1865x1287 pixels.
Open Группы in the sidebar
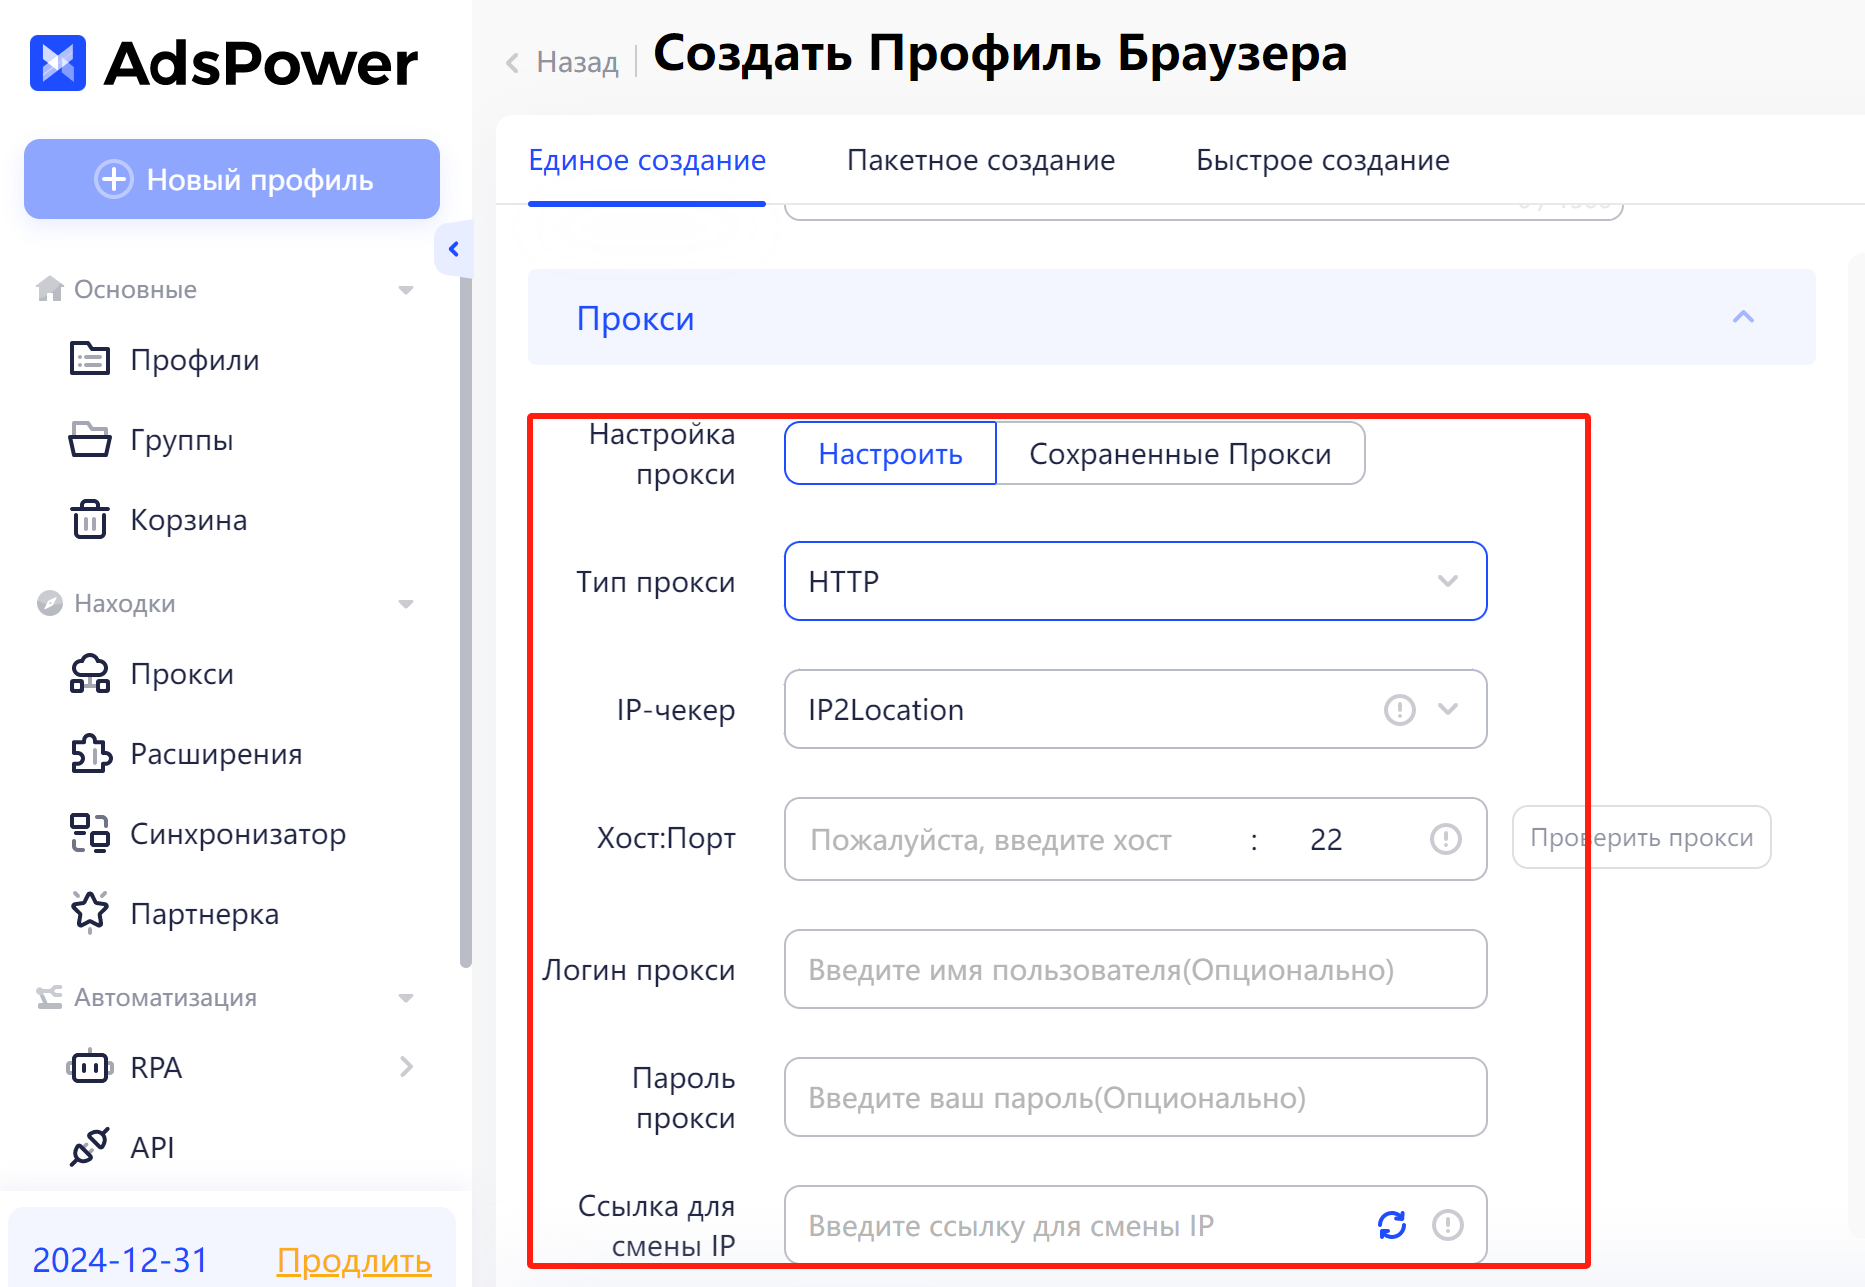pos(182,440)
